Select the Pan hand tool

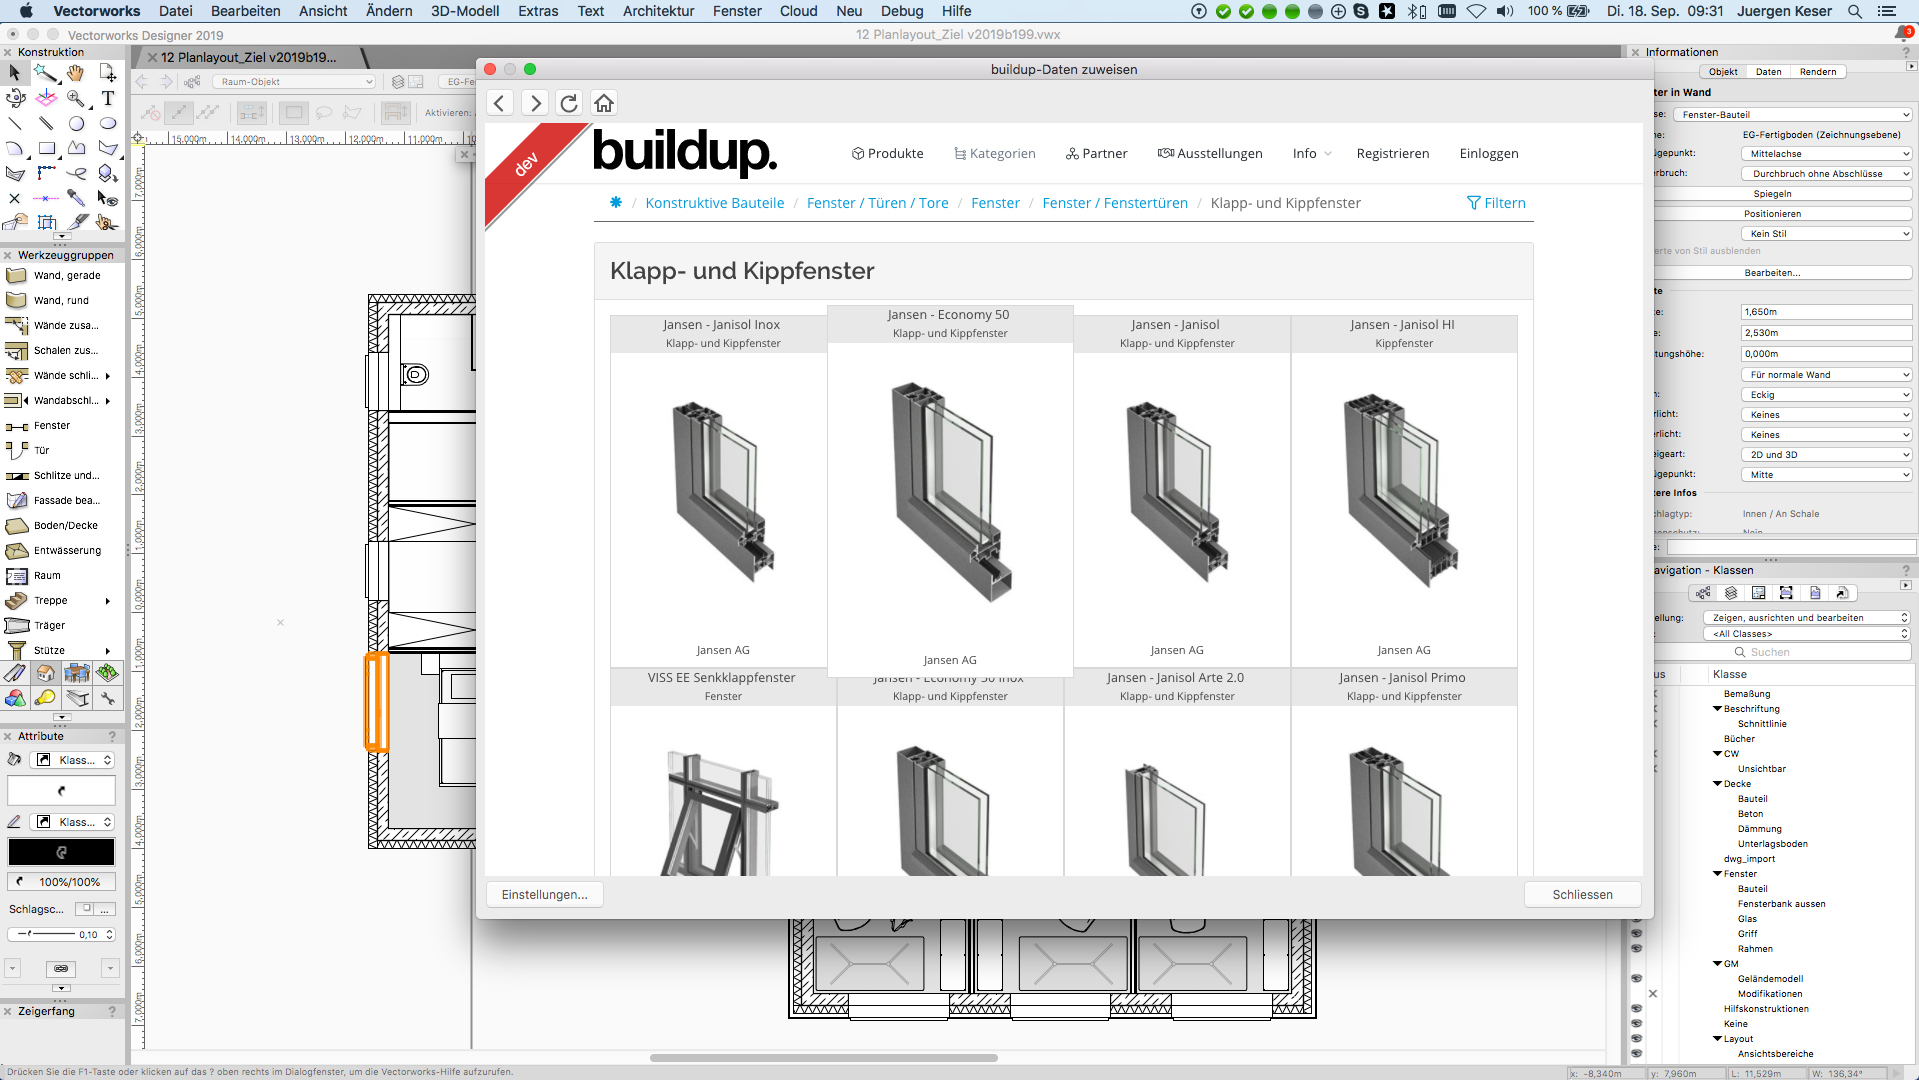pos(76,73)
